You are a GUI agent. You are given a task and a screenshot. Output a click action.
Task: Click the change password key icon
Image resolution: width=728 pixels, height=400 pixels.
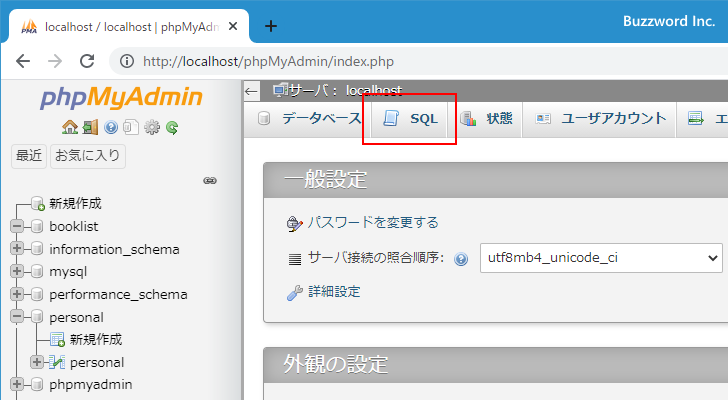pos(294,224)
